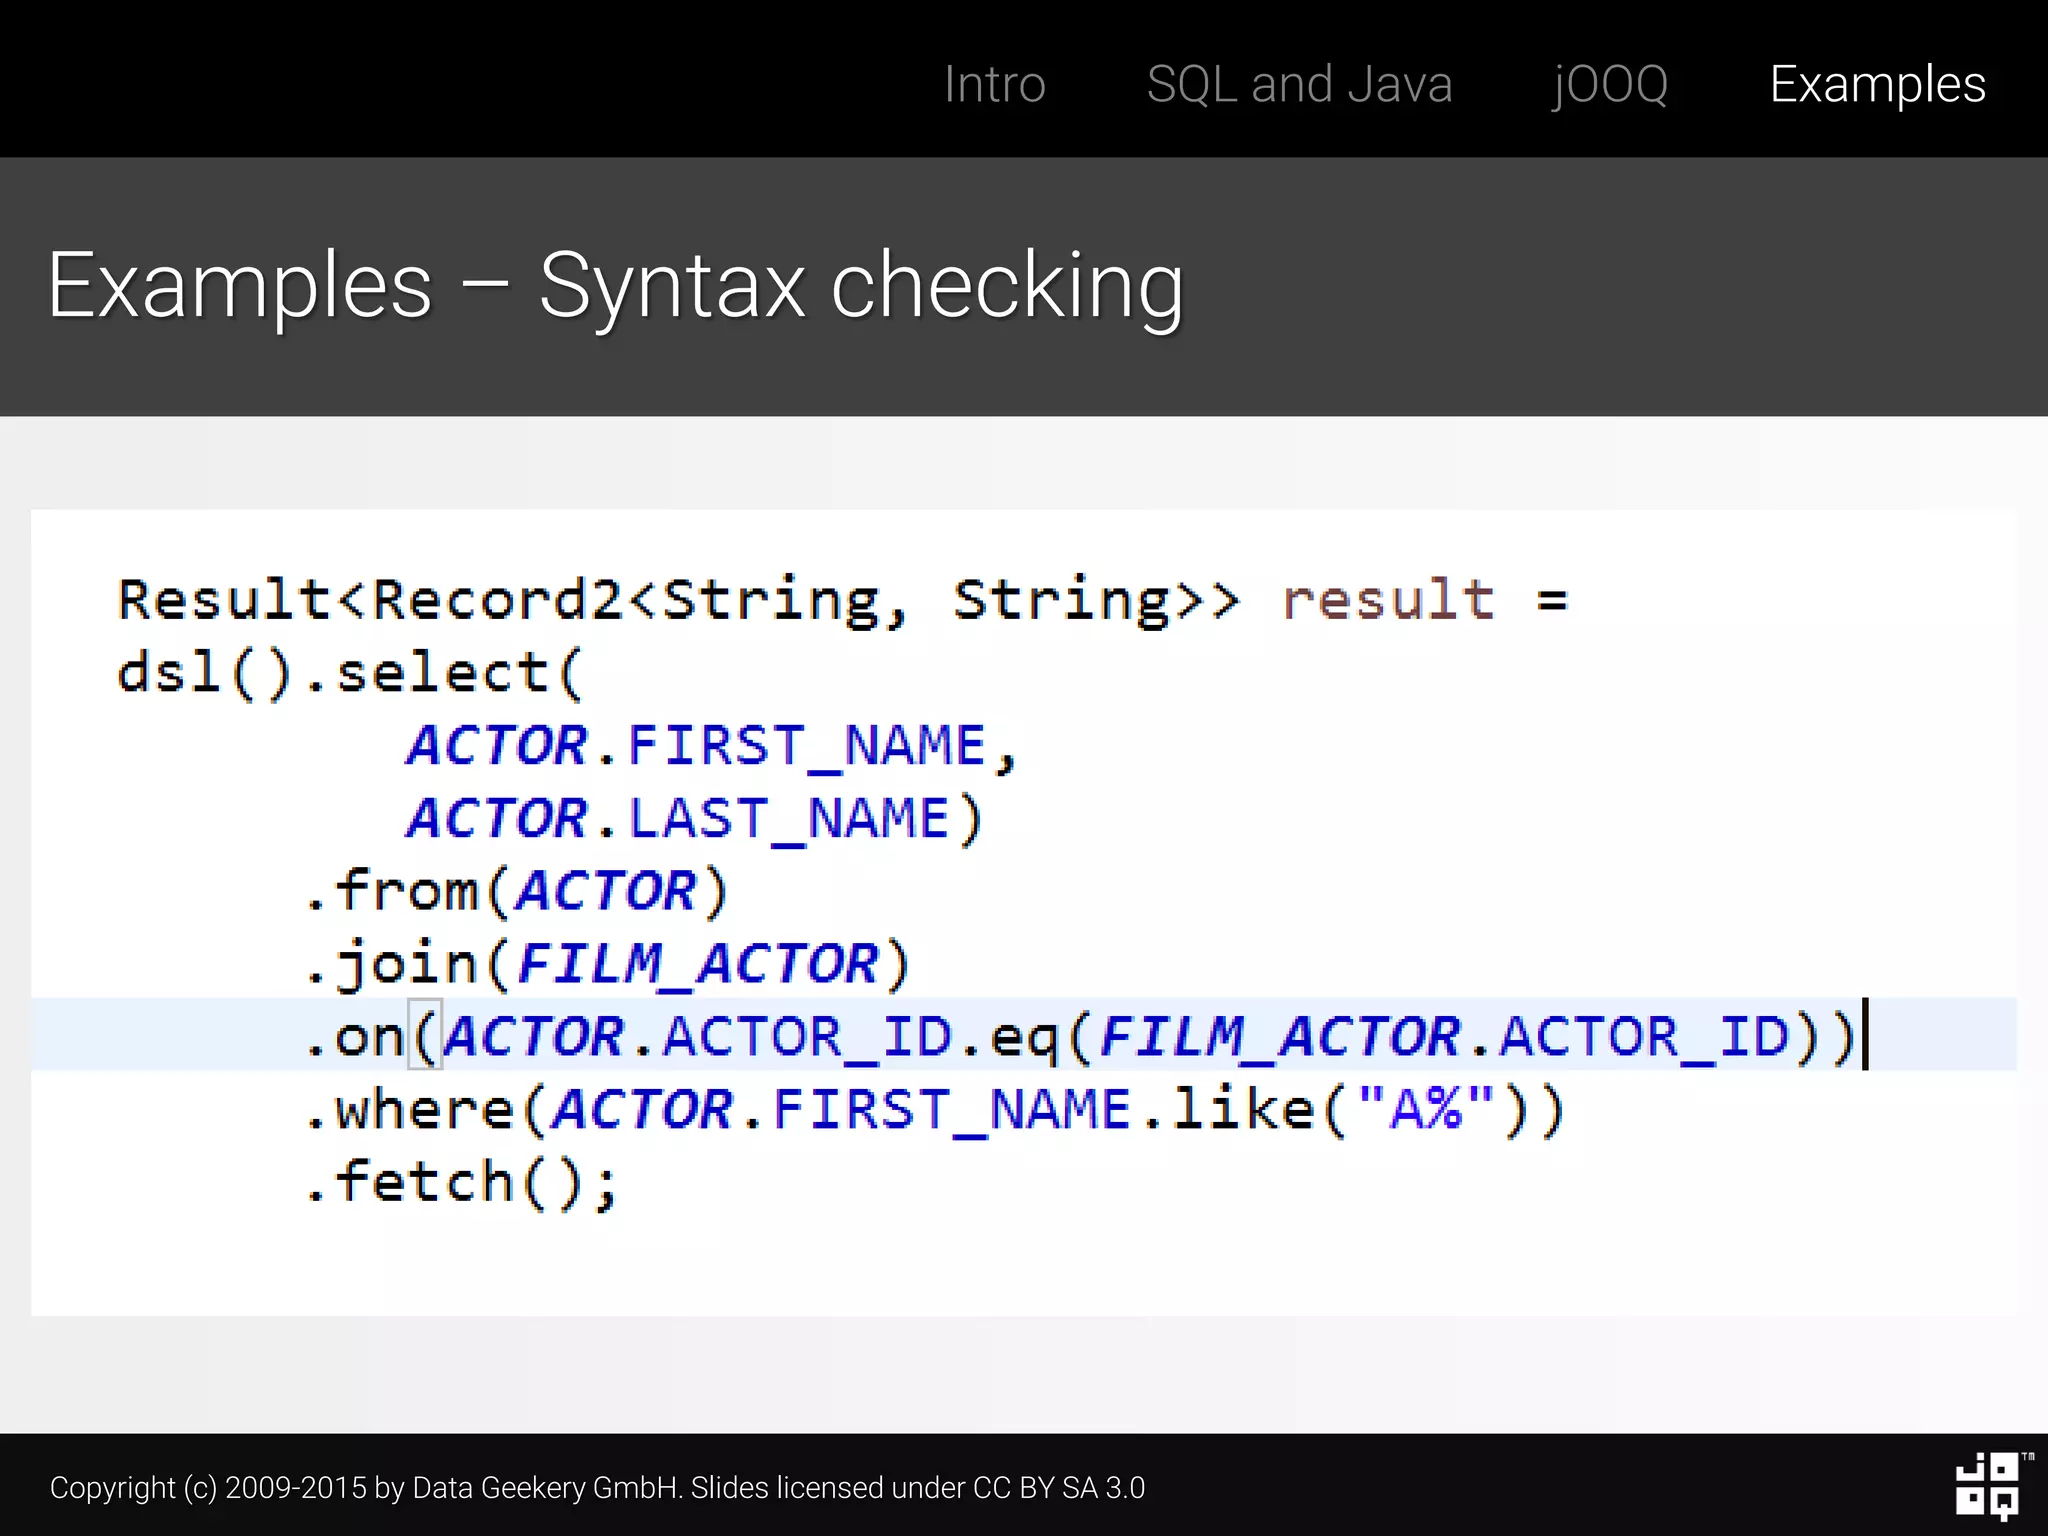The height and width of the screenshot is (1536, 2048).
Task: Click ACTOR.FIRST_NAME in select clause
Action: tap(697, 746)
